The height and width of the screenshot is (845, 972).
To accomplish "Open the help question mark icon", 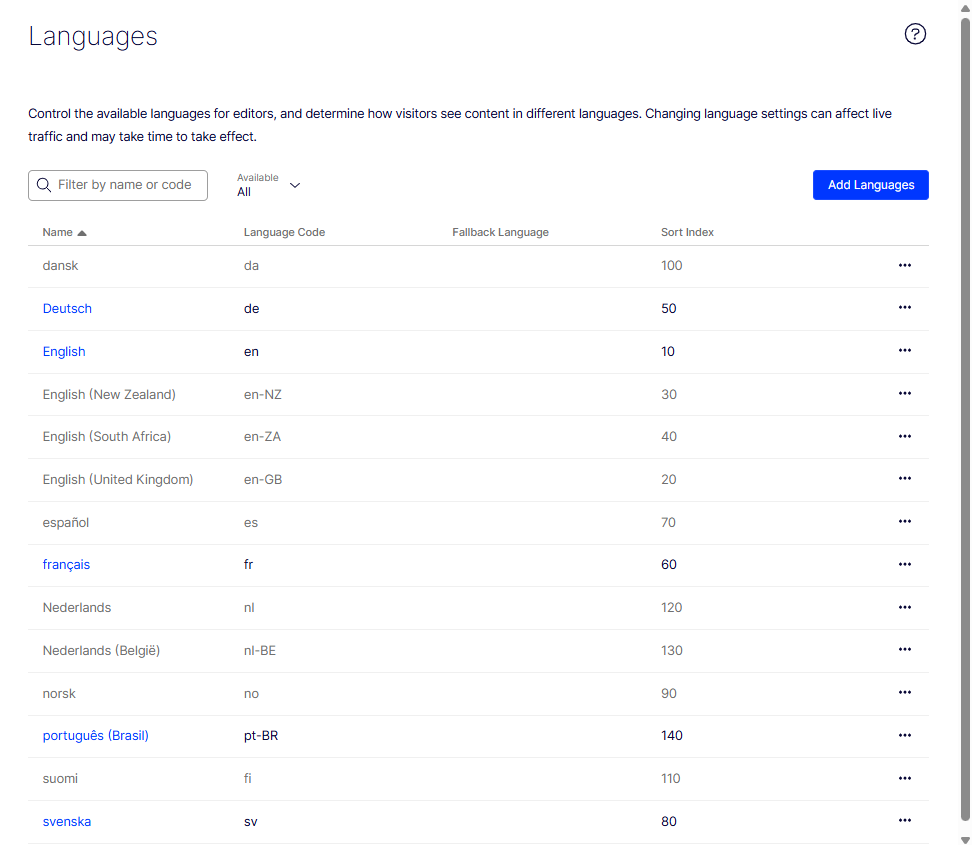I will click(914, 34).
